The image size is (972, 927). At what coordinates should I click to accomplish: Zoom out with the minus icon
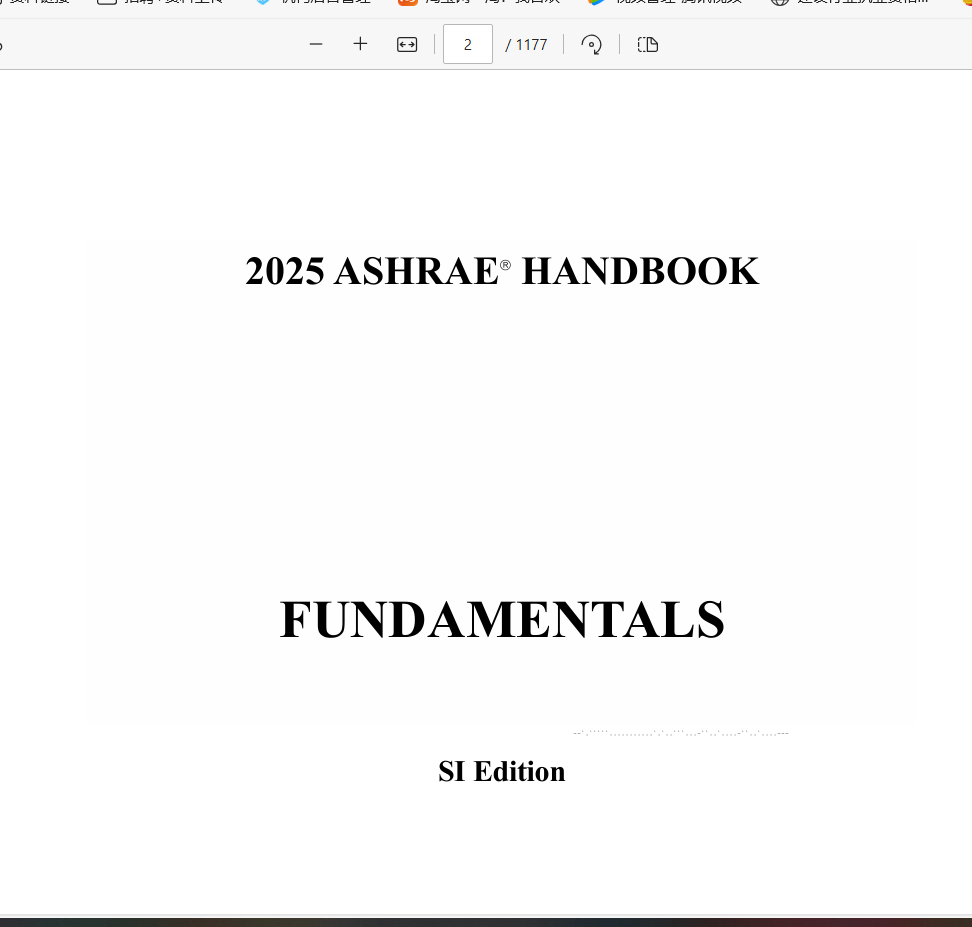tap(316, 44)
